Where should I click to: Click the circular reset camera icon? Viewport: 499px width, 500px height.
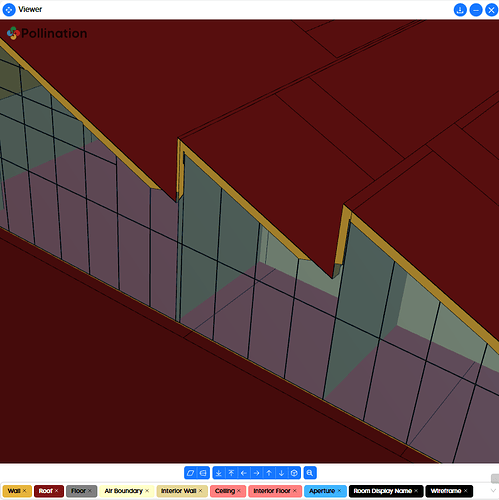[x=294, y=473]
